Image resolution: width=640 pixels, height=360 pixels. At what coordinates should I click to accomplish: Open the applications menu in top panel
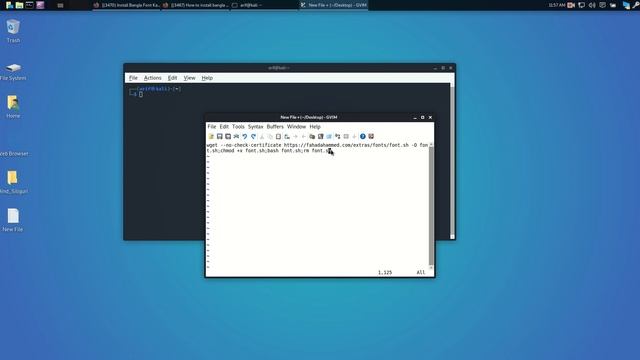(x=9, y=5)
